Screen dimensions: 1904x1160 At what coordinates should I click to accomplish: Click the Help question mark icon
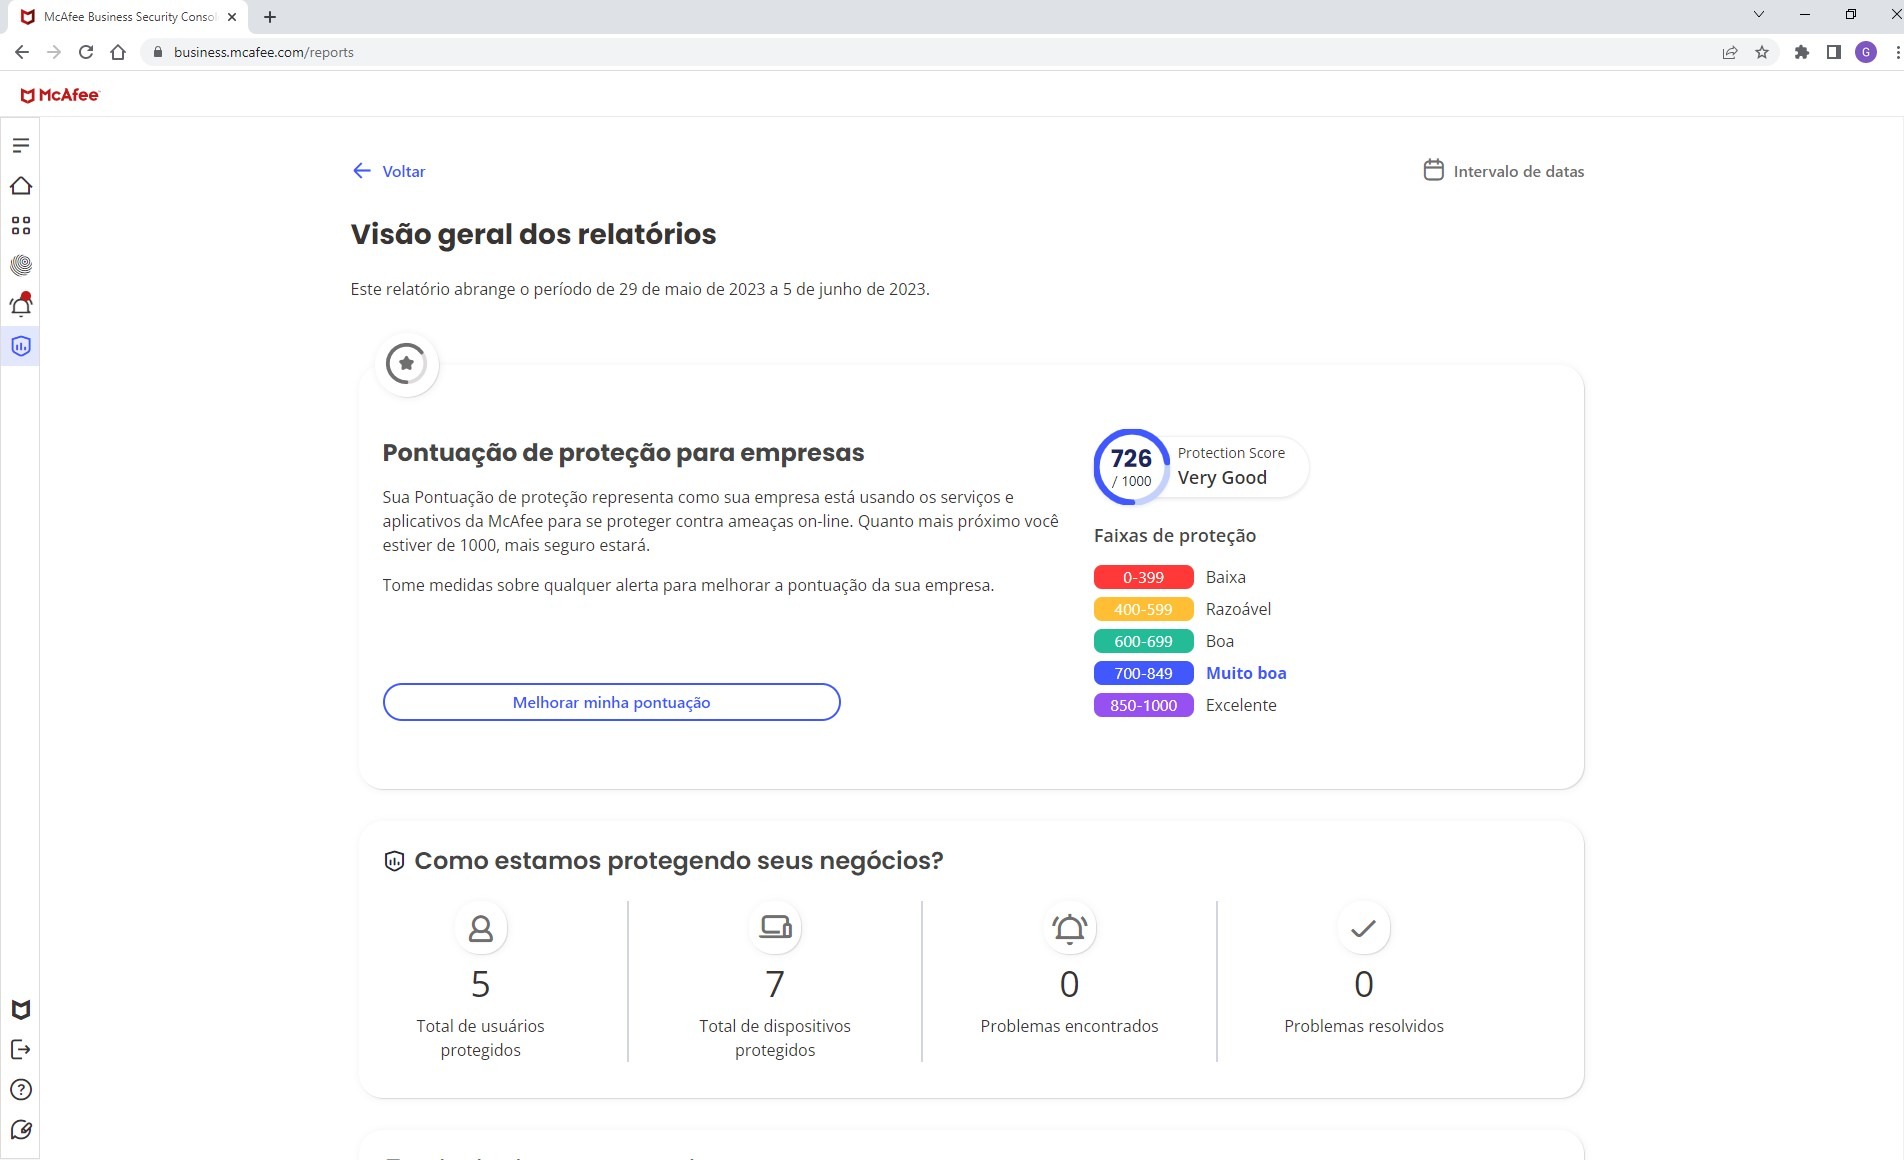tap(20, 1088)
